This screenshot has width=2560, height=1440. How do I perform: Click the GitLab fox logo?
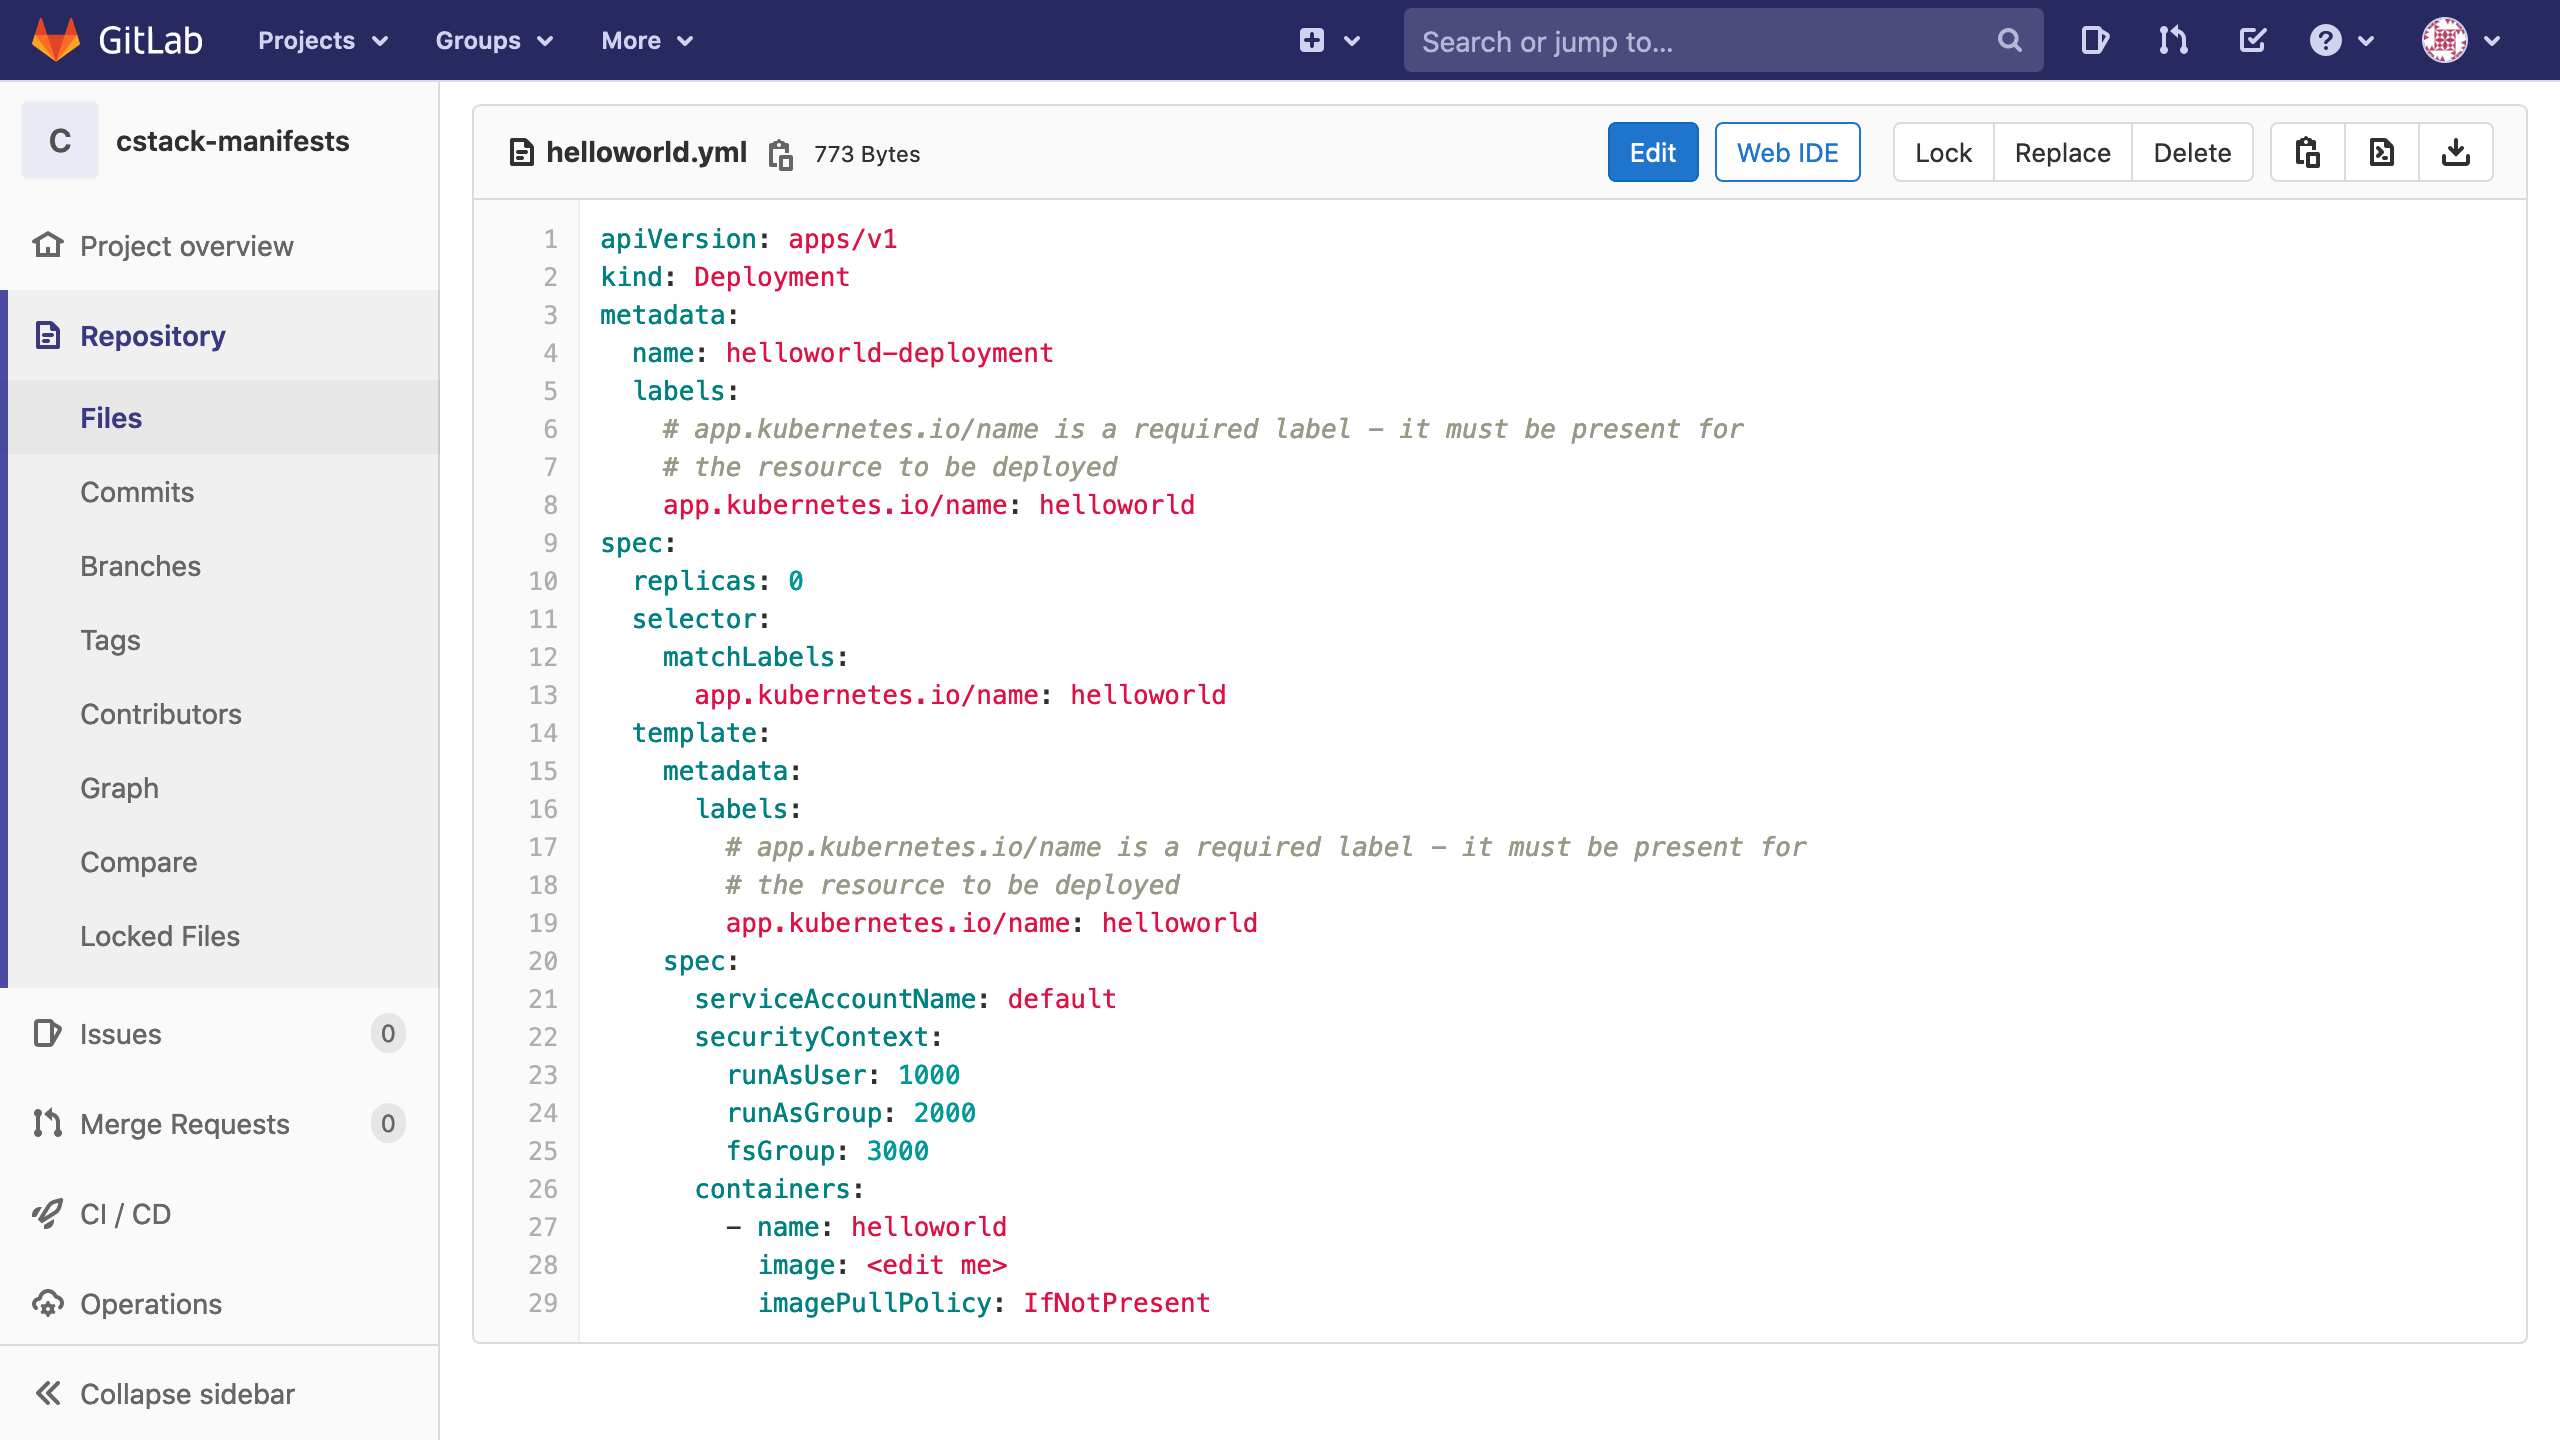pyautogui.click(x=56, y=40)
